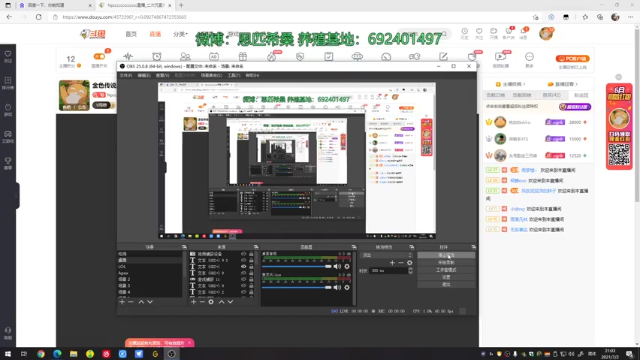Image resolution: width=640 pixels, height=360 pixels.
Task: Adjust 桌面音频 volume slider
Action: pos(297,267)
